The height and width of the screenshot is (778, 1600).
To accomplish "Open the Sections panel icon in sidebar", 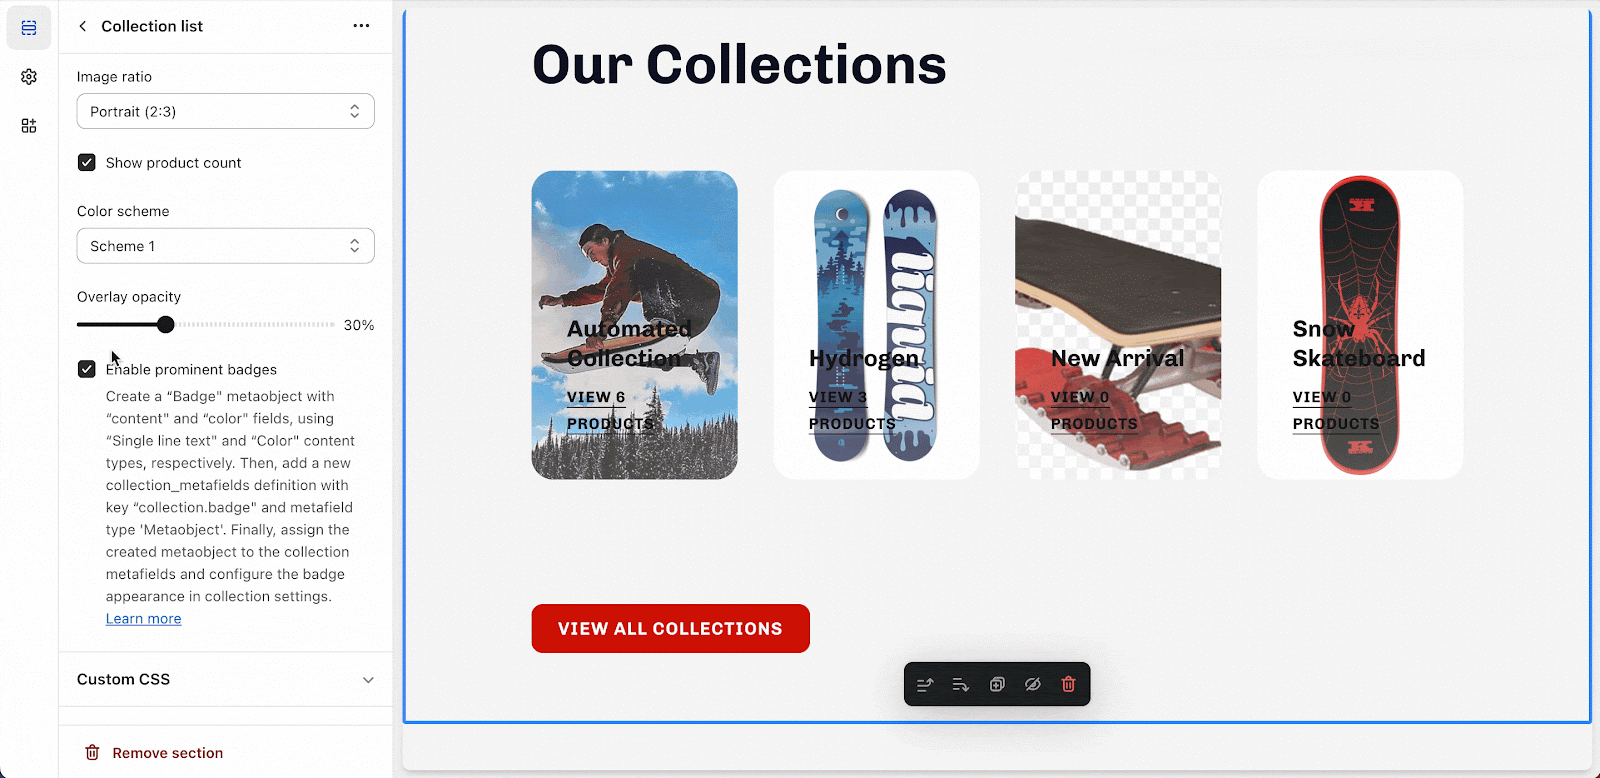I will pos(29,28).
